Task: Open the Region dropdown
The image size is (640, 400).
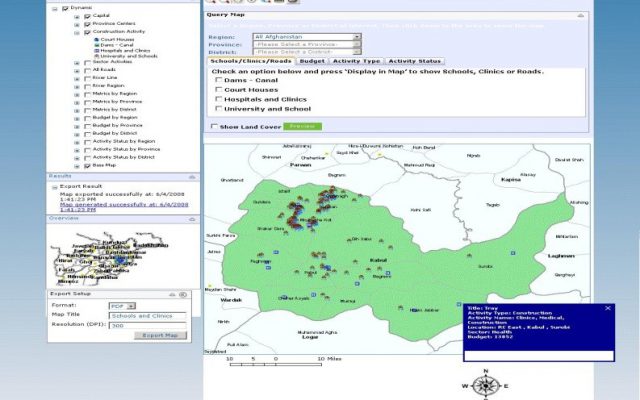Action: click(x=357, y=37)
